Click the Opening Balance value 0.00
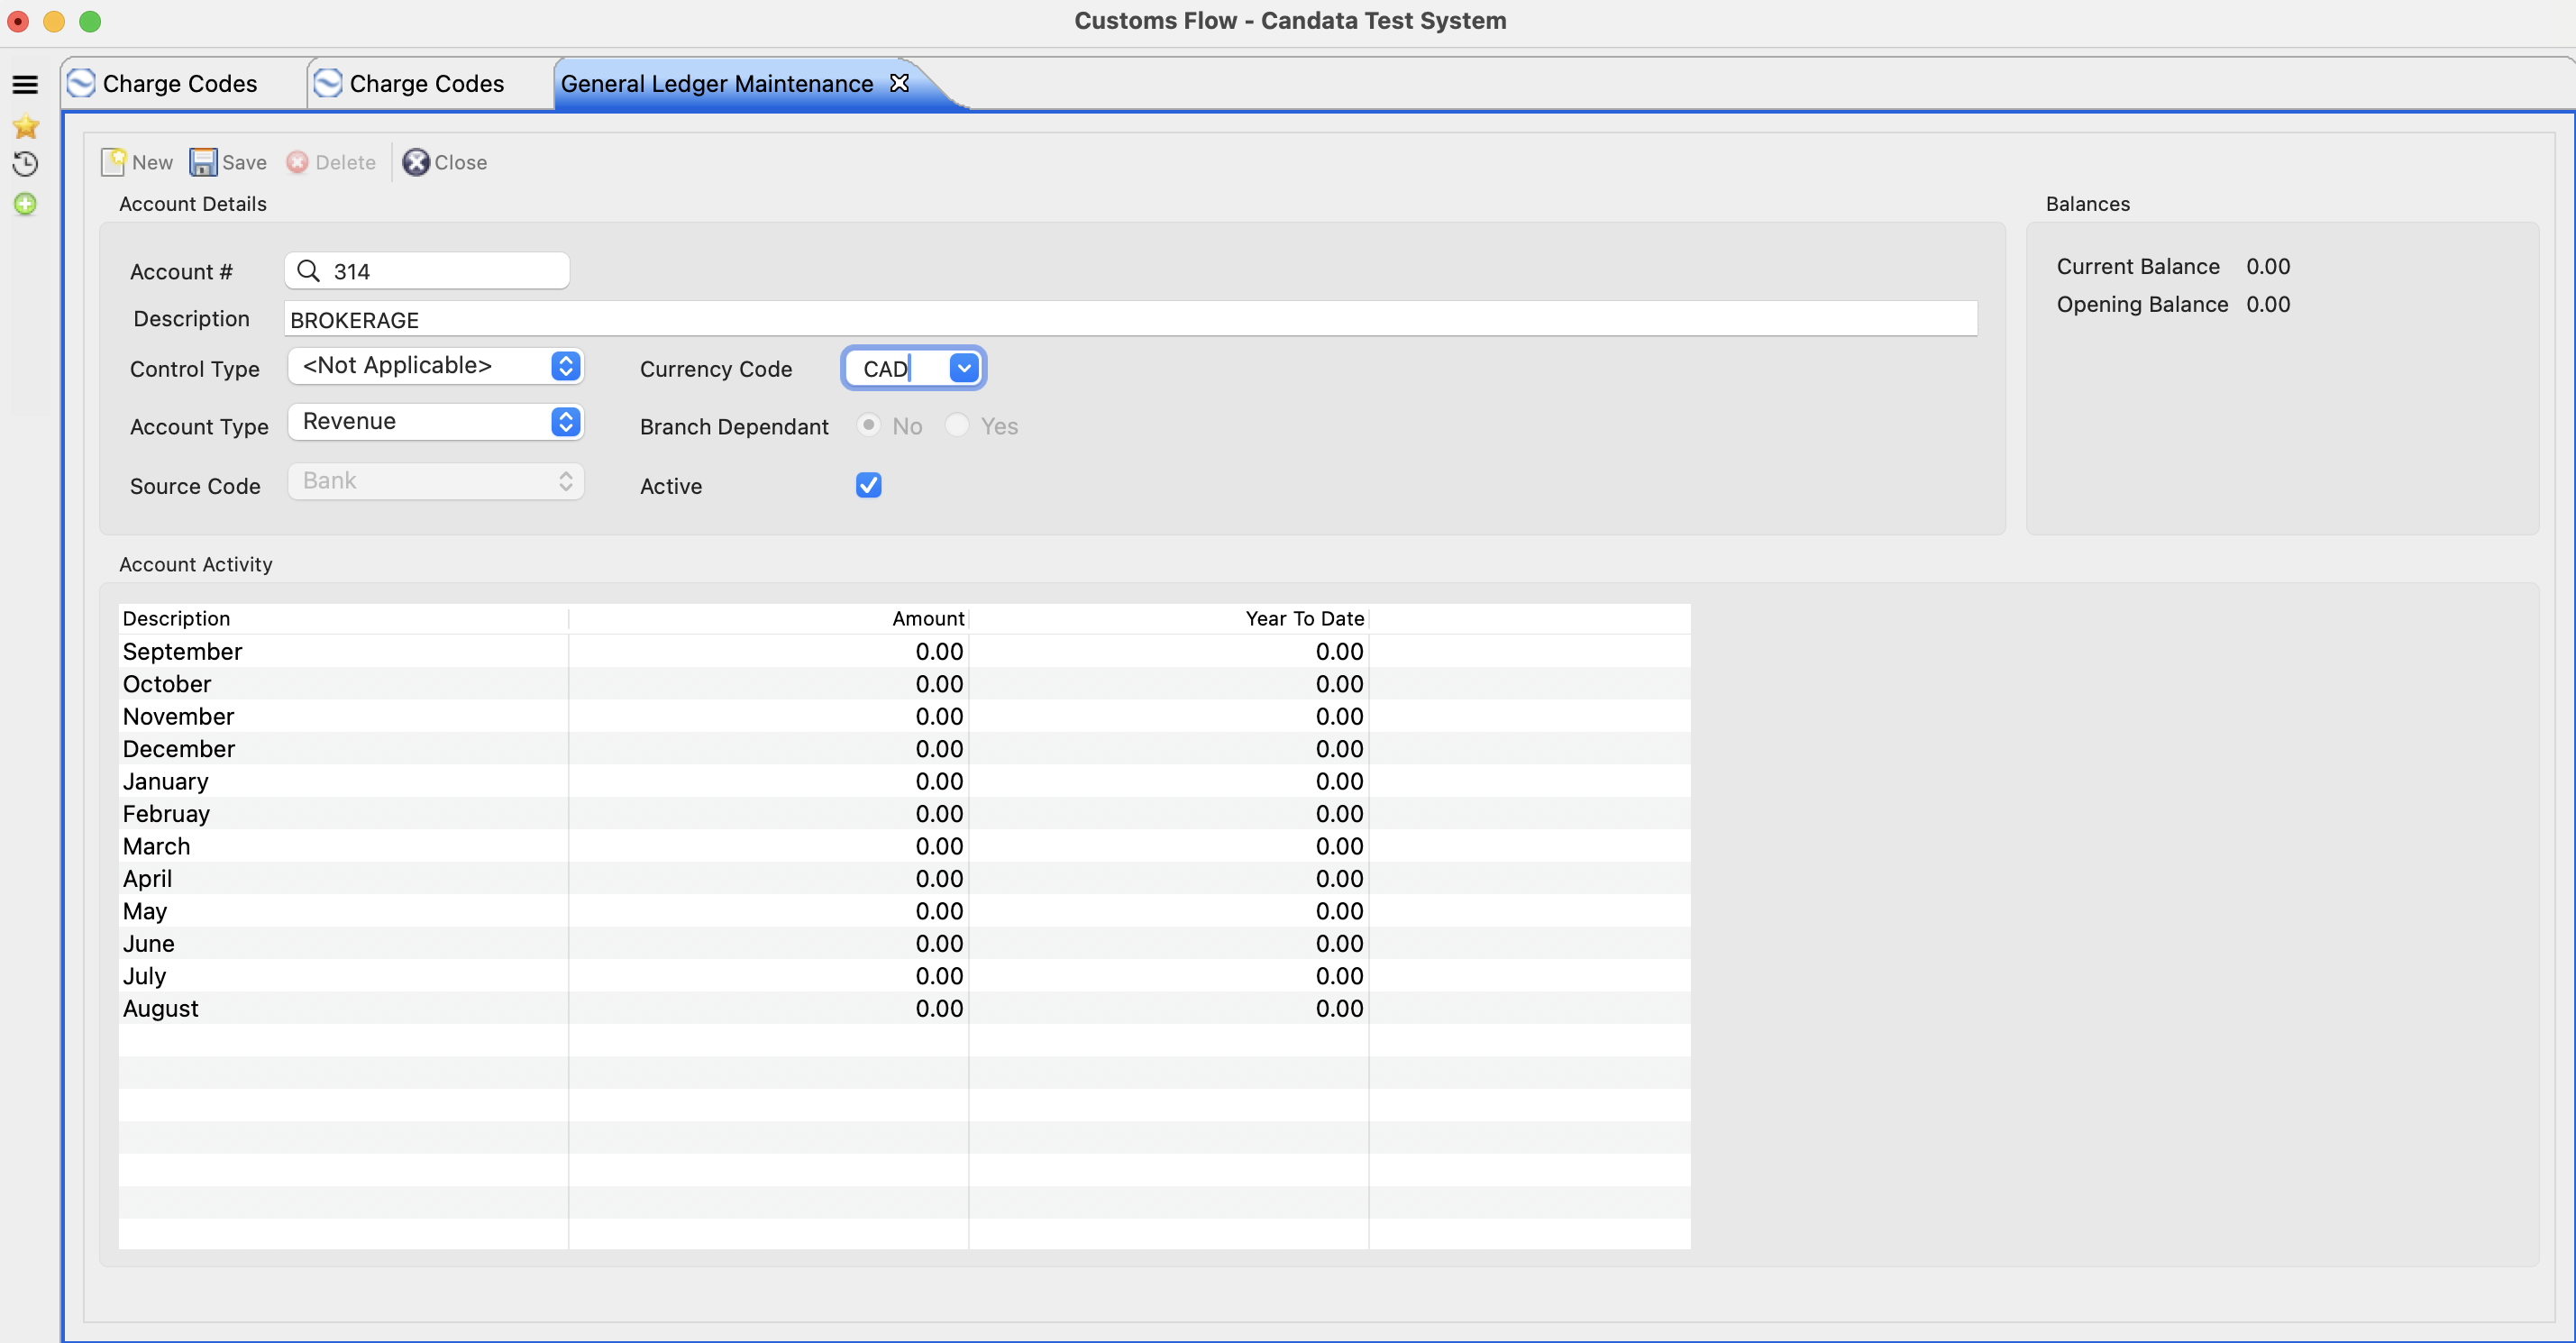Viewport: 2576px width, 1343px height. pyautogui.click(x=2267, y=304)
